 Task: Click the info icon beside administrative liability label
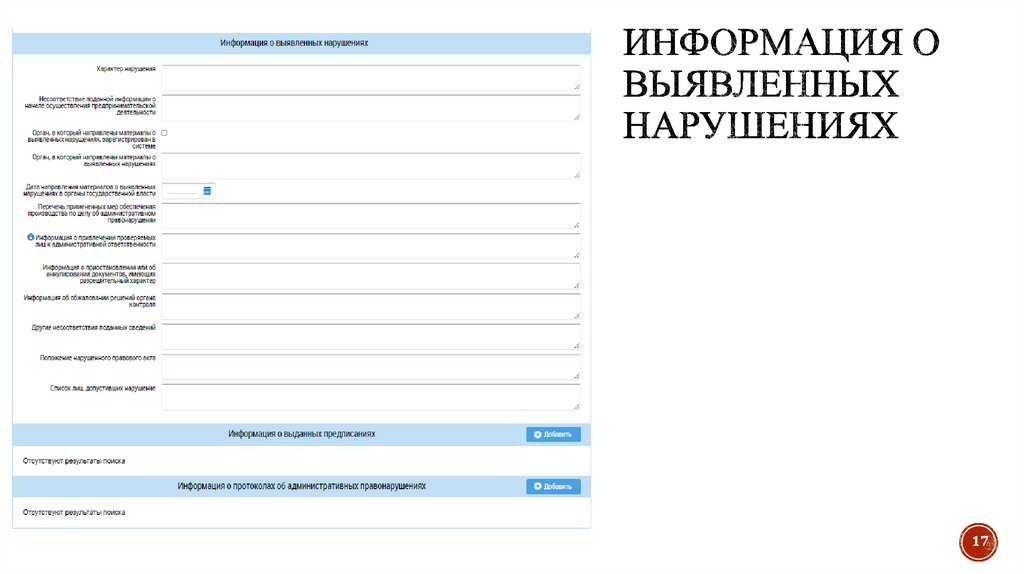(31, 237)
